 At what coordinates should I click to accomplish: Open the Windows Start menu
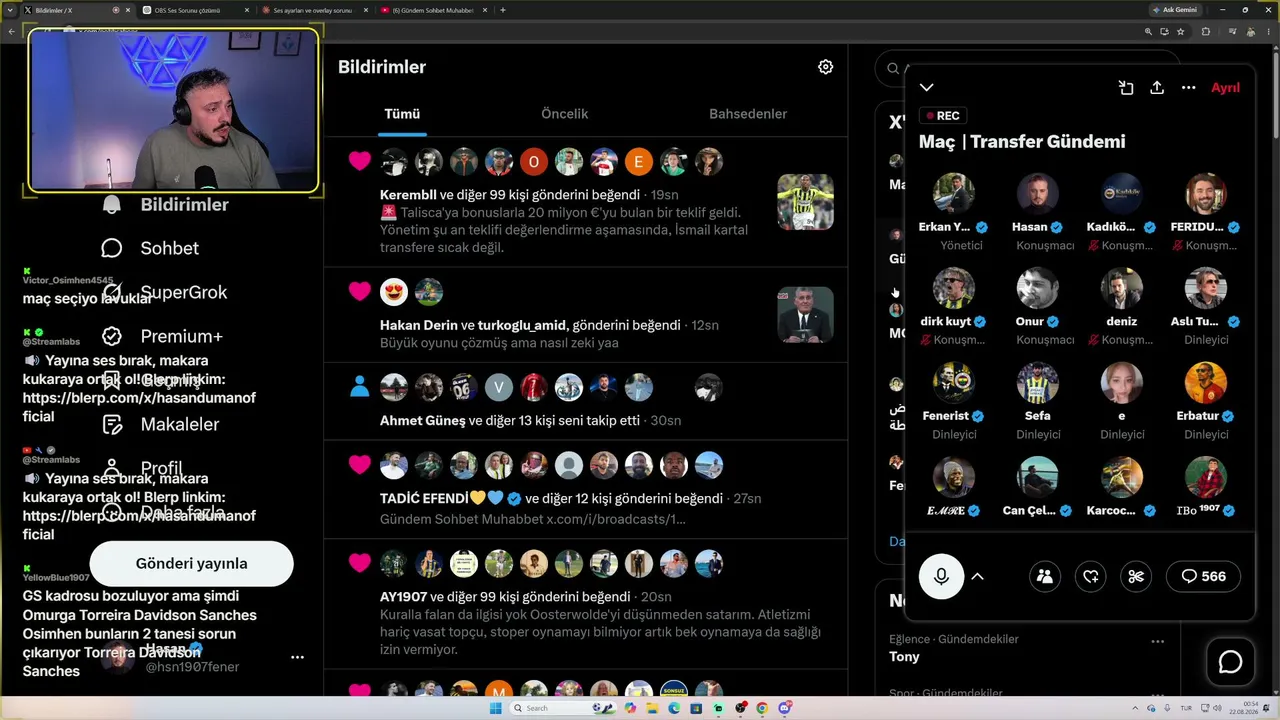496,708
